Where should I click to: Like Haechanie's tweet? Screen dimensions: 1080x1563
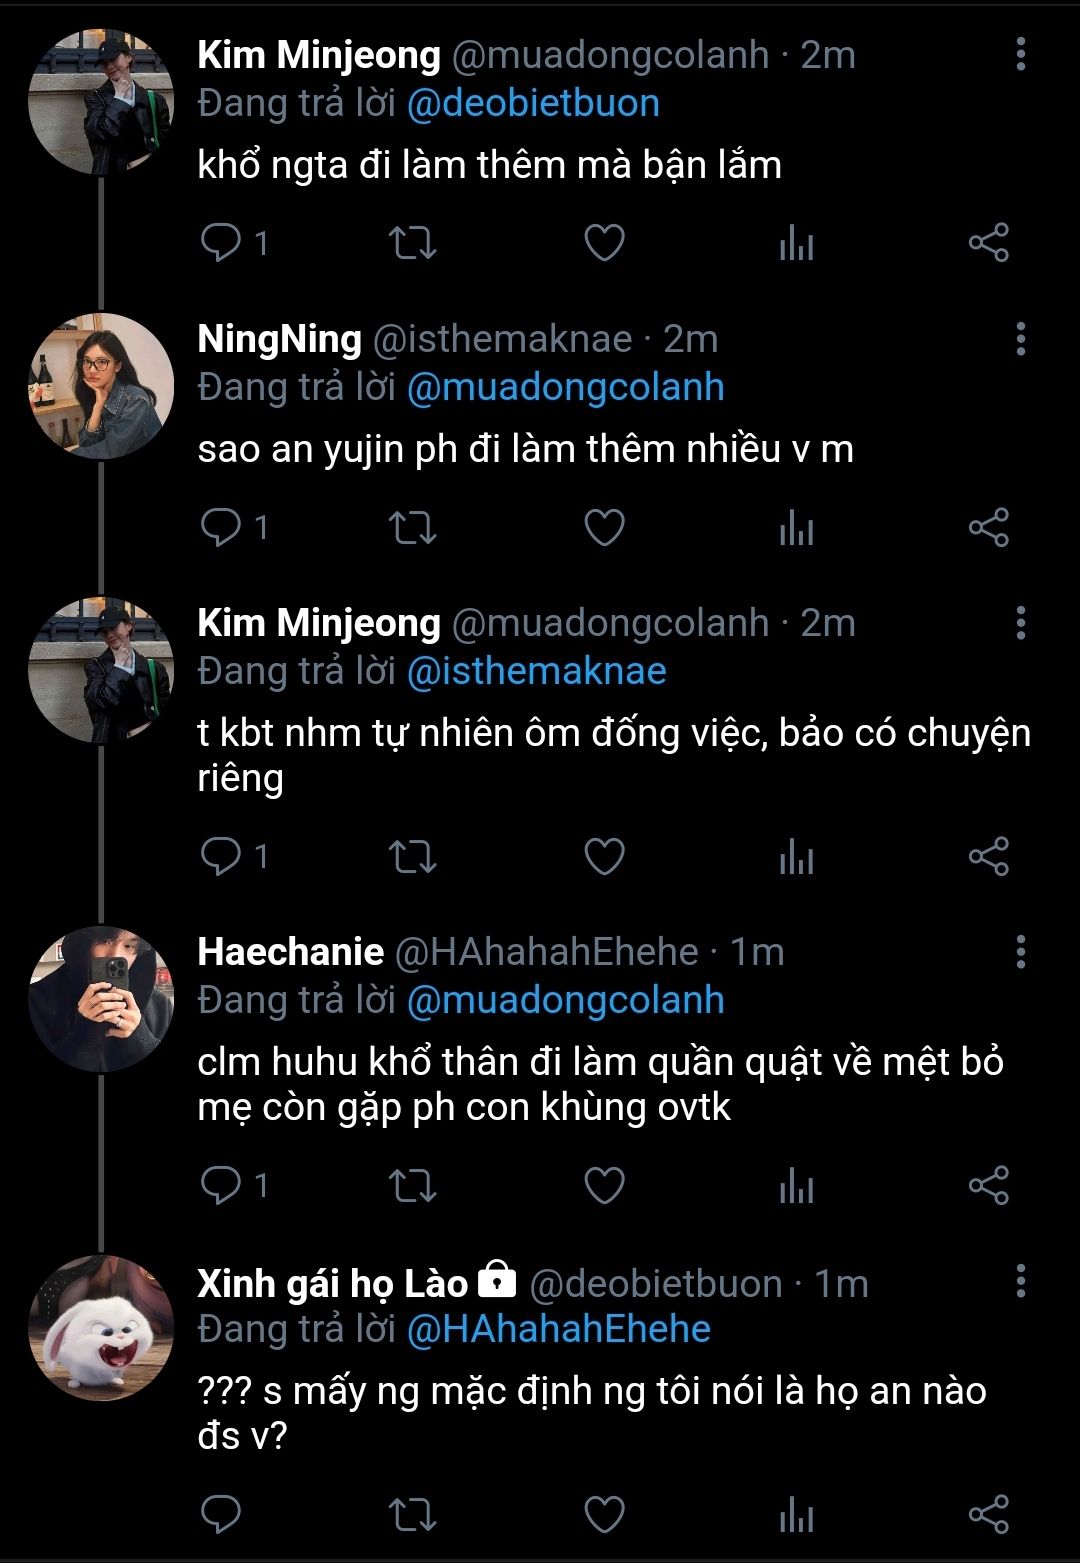(604, 1185)
